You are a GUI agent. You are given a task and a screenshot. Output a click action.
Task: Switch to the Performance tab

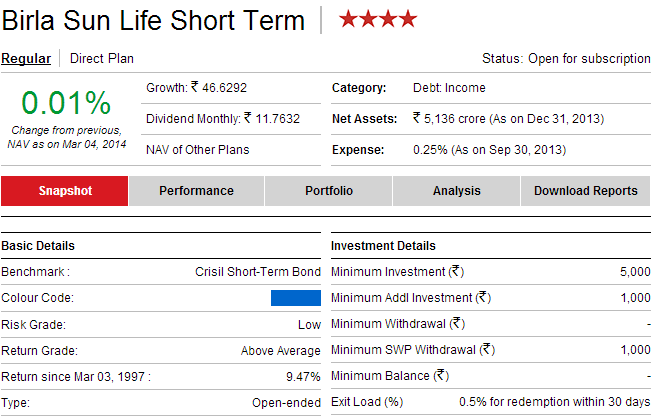[x=196, y=191]
